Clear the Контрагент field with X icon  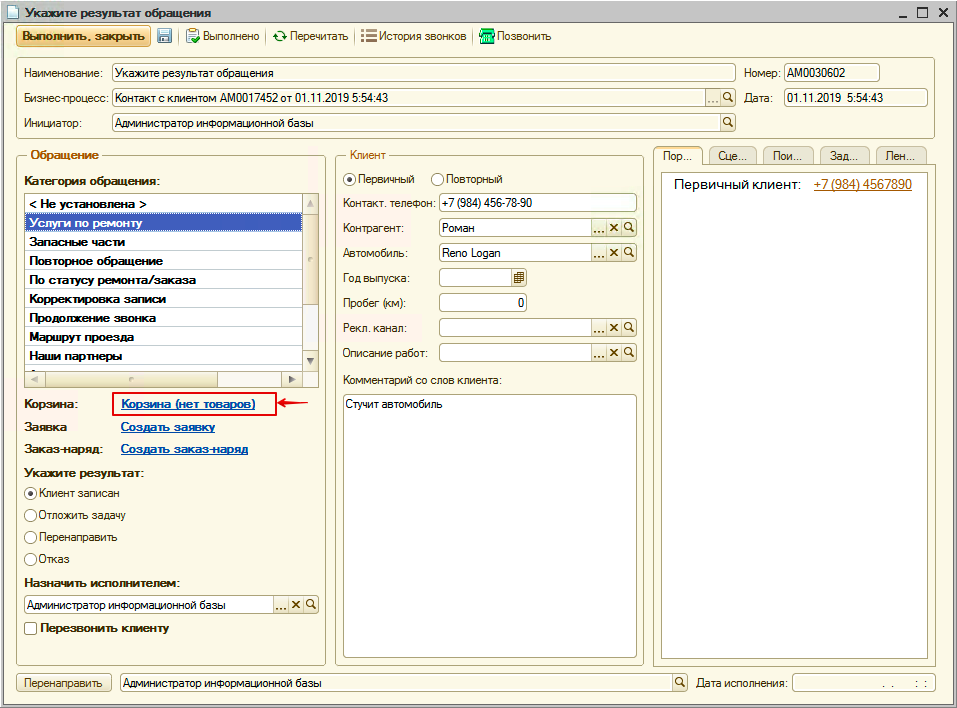click(x=614, y=228)
